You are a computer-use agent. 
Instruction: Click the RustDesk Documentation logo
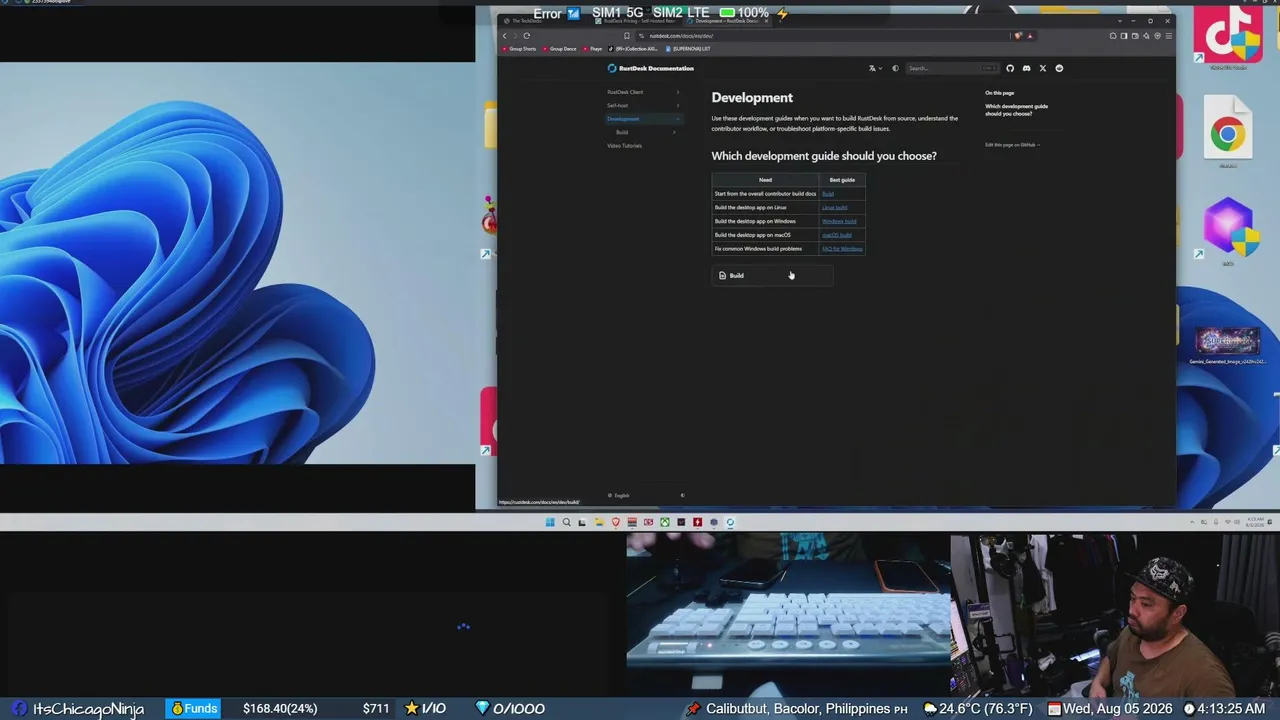pyautogui.click(x=651, y=68)
